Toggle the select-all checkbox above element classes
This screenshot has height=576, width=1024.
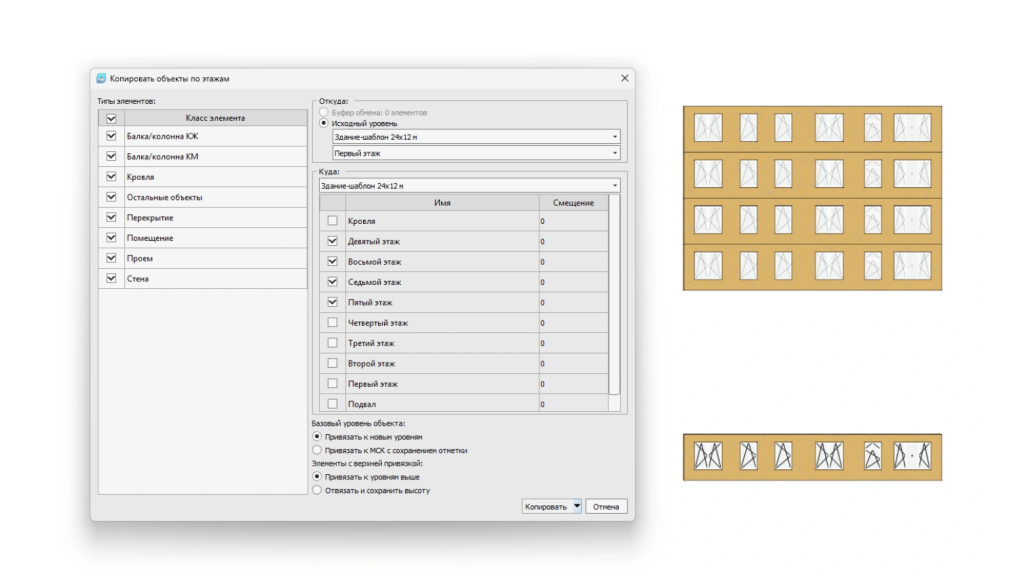coord(110,117)
